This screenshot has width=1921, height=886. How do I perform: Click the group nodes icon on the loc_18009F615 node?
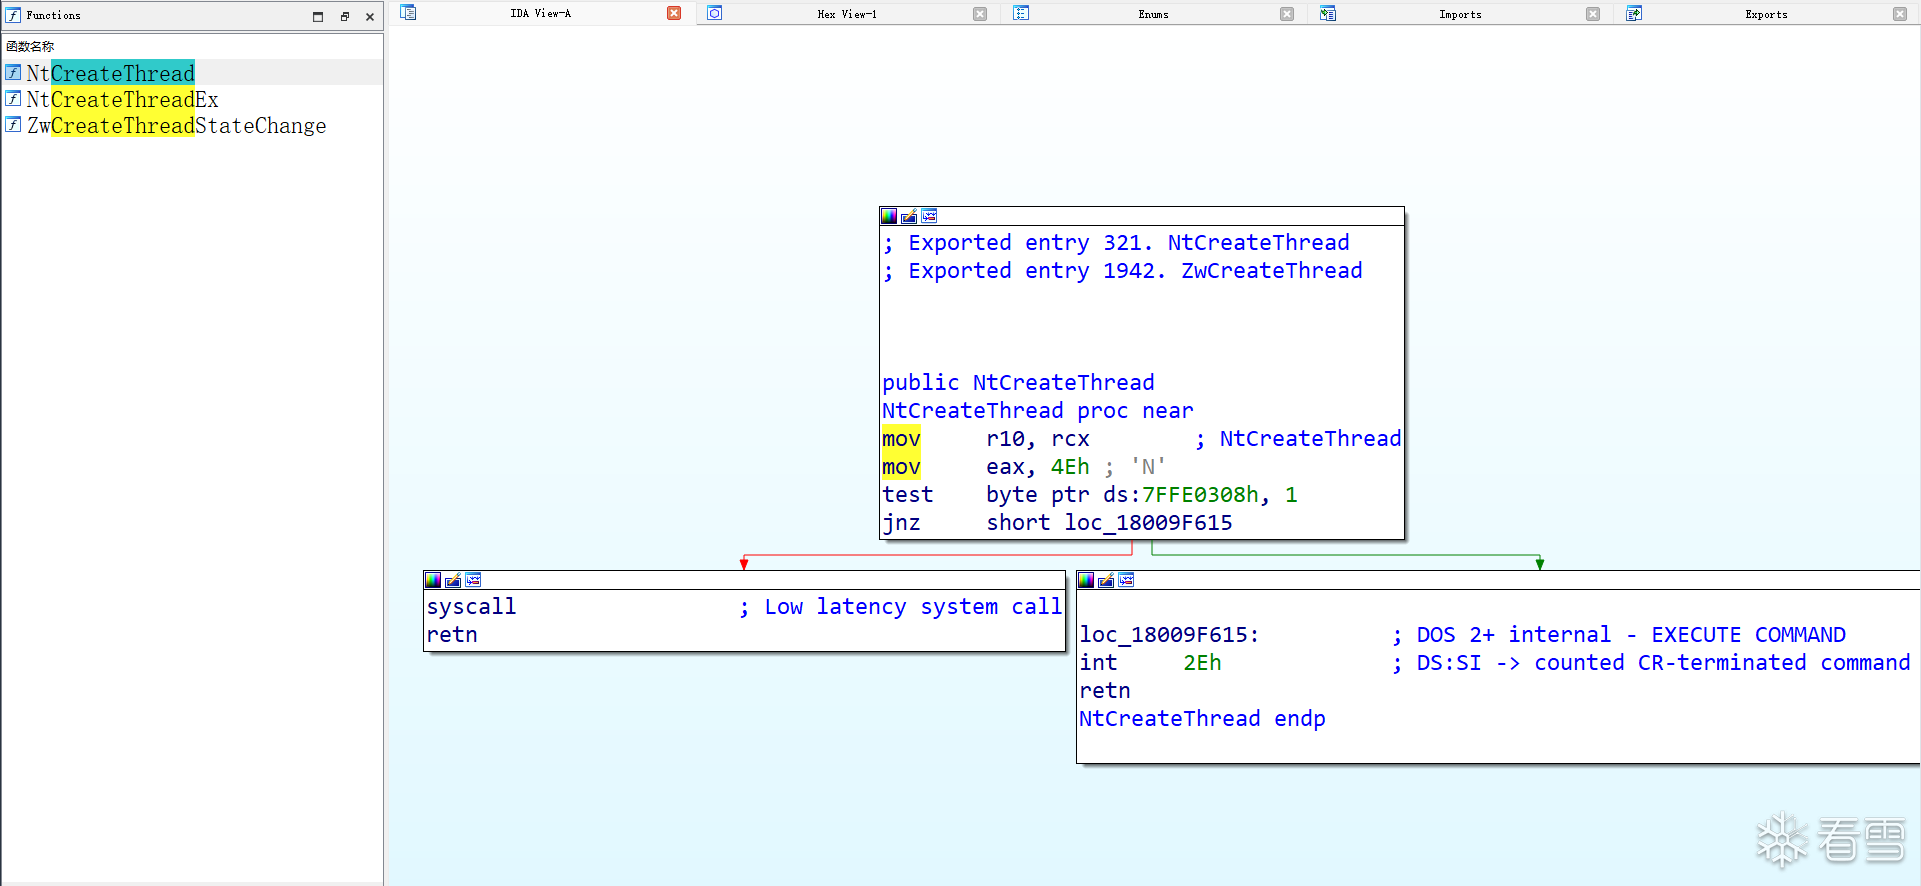tap(1126, 580)
